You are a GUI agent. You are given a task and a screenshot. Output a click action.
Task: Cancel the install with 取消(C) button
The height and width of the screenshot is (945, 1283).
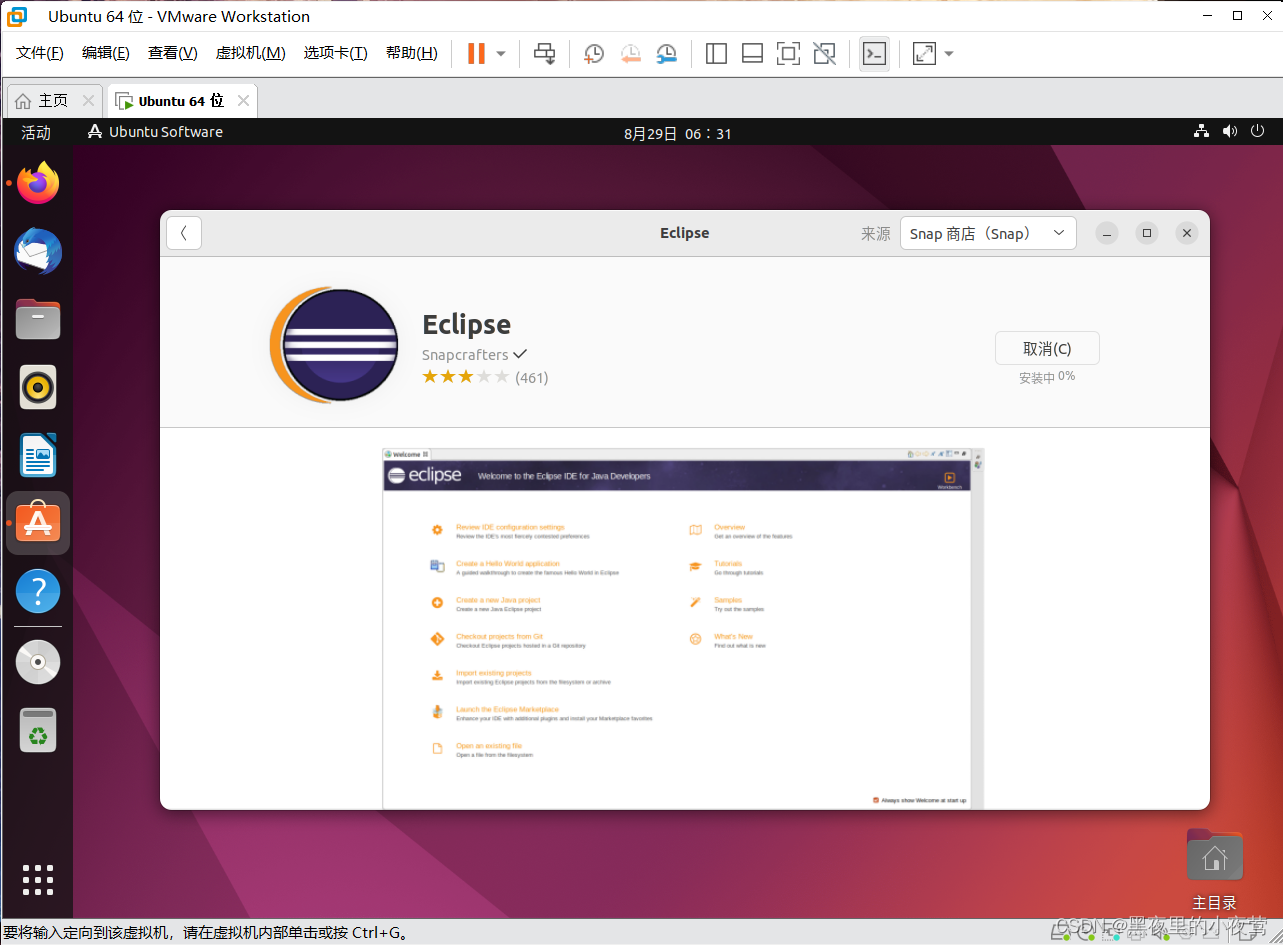(1047, 348)
